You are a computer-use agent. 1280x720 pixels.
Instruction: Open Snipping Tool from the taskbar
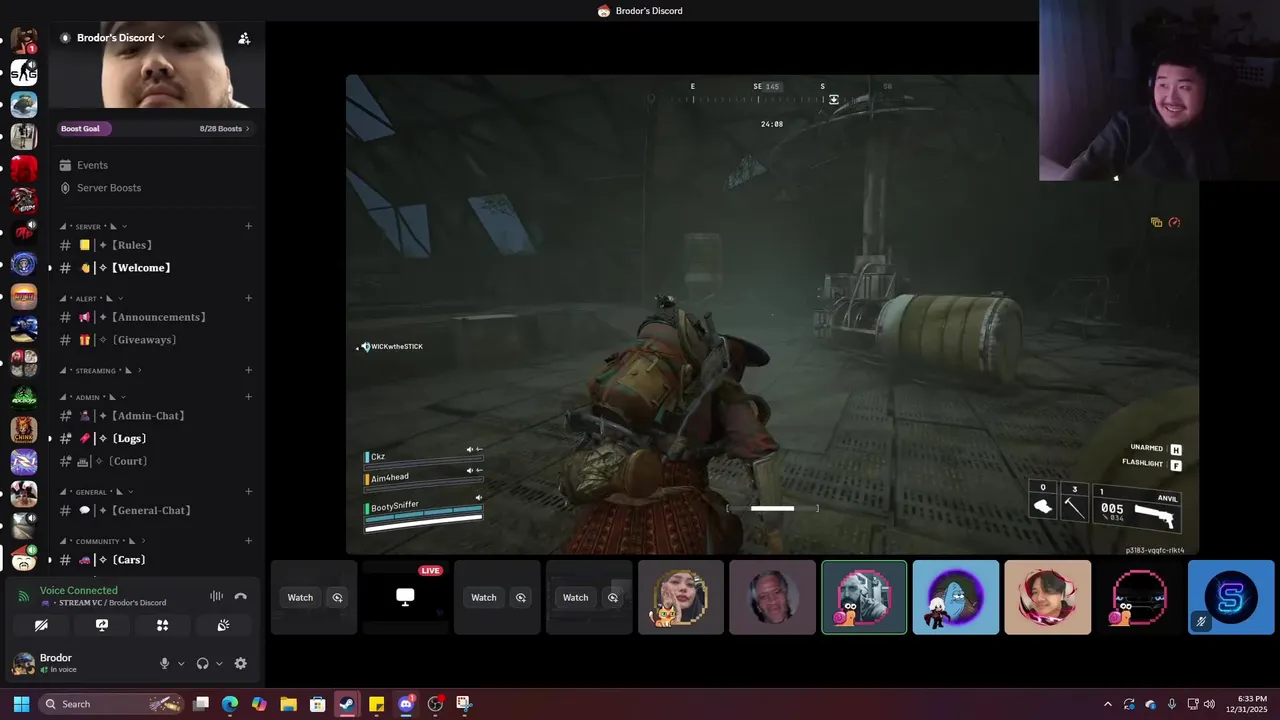pos(463,704)
